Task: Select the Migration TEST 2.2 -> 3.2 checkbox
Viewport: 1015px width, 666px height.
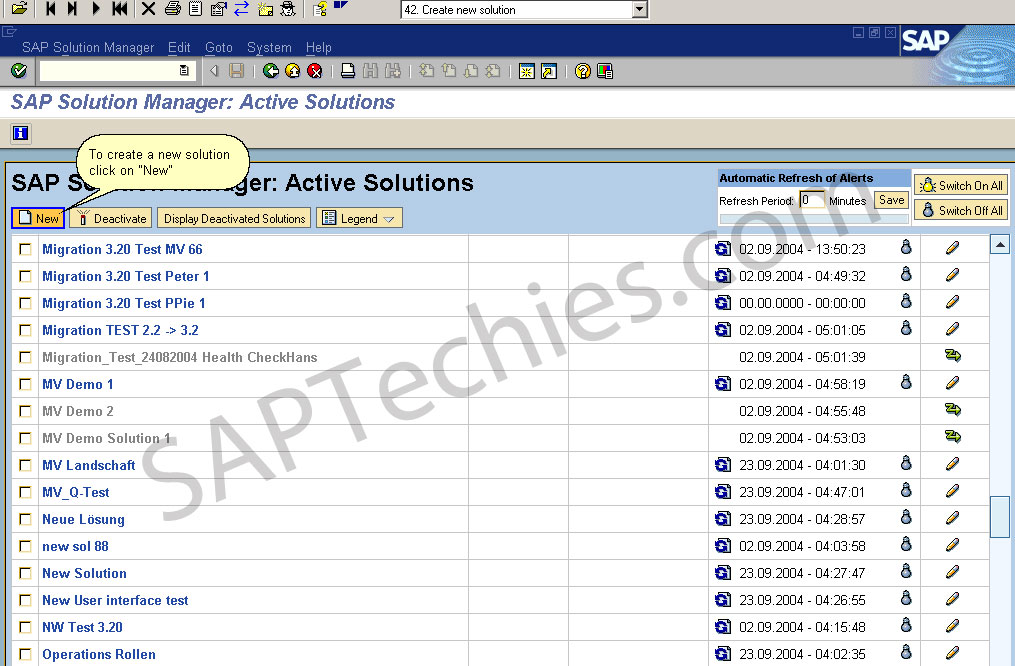Action: (25, 330)
